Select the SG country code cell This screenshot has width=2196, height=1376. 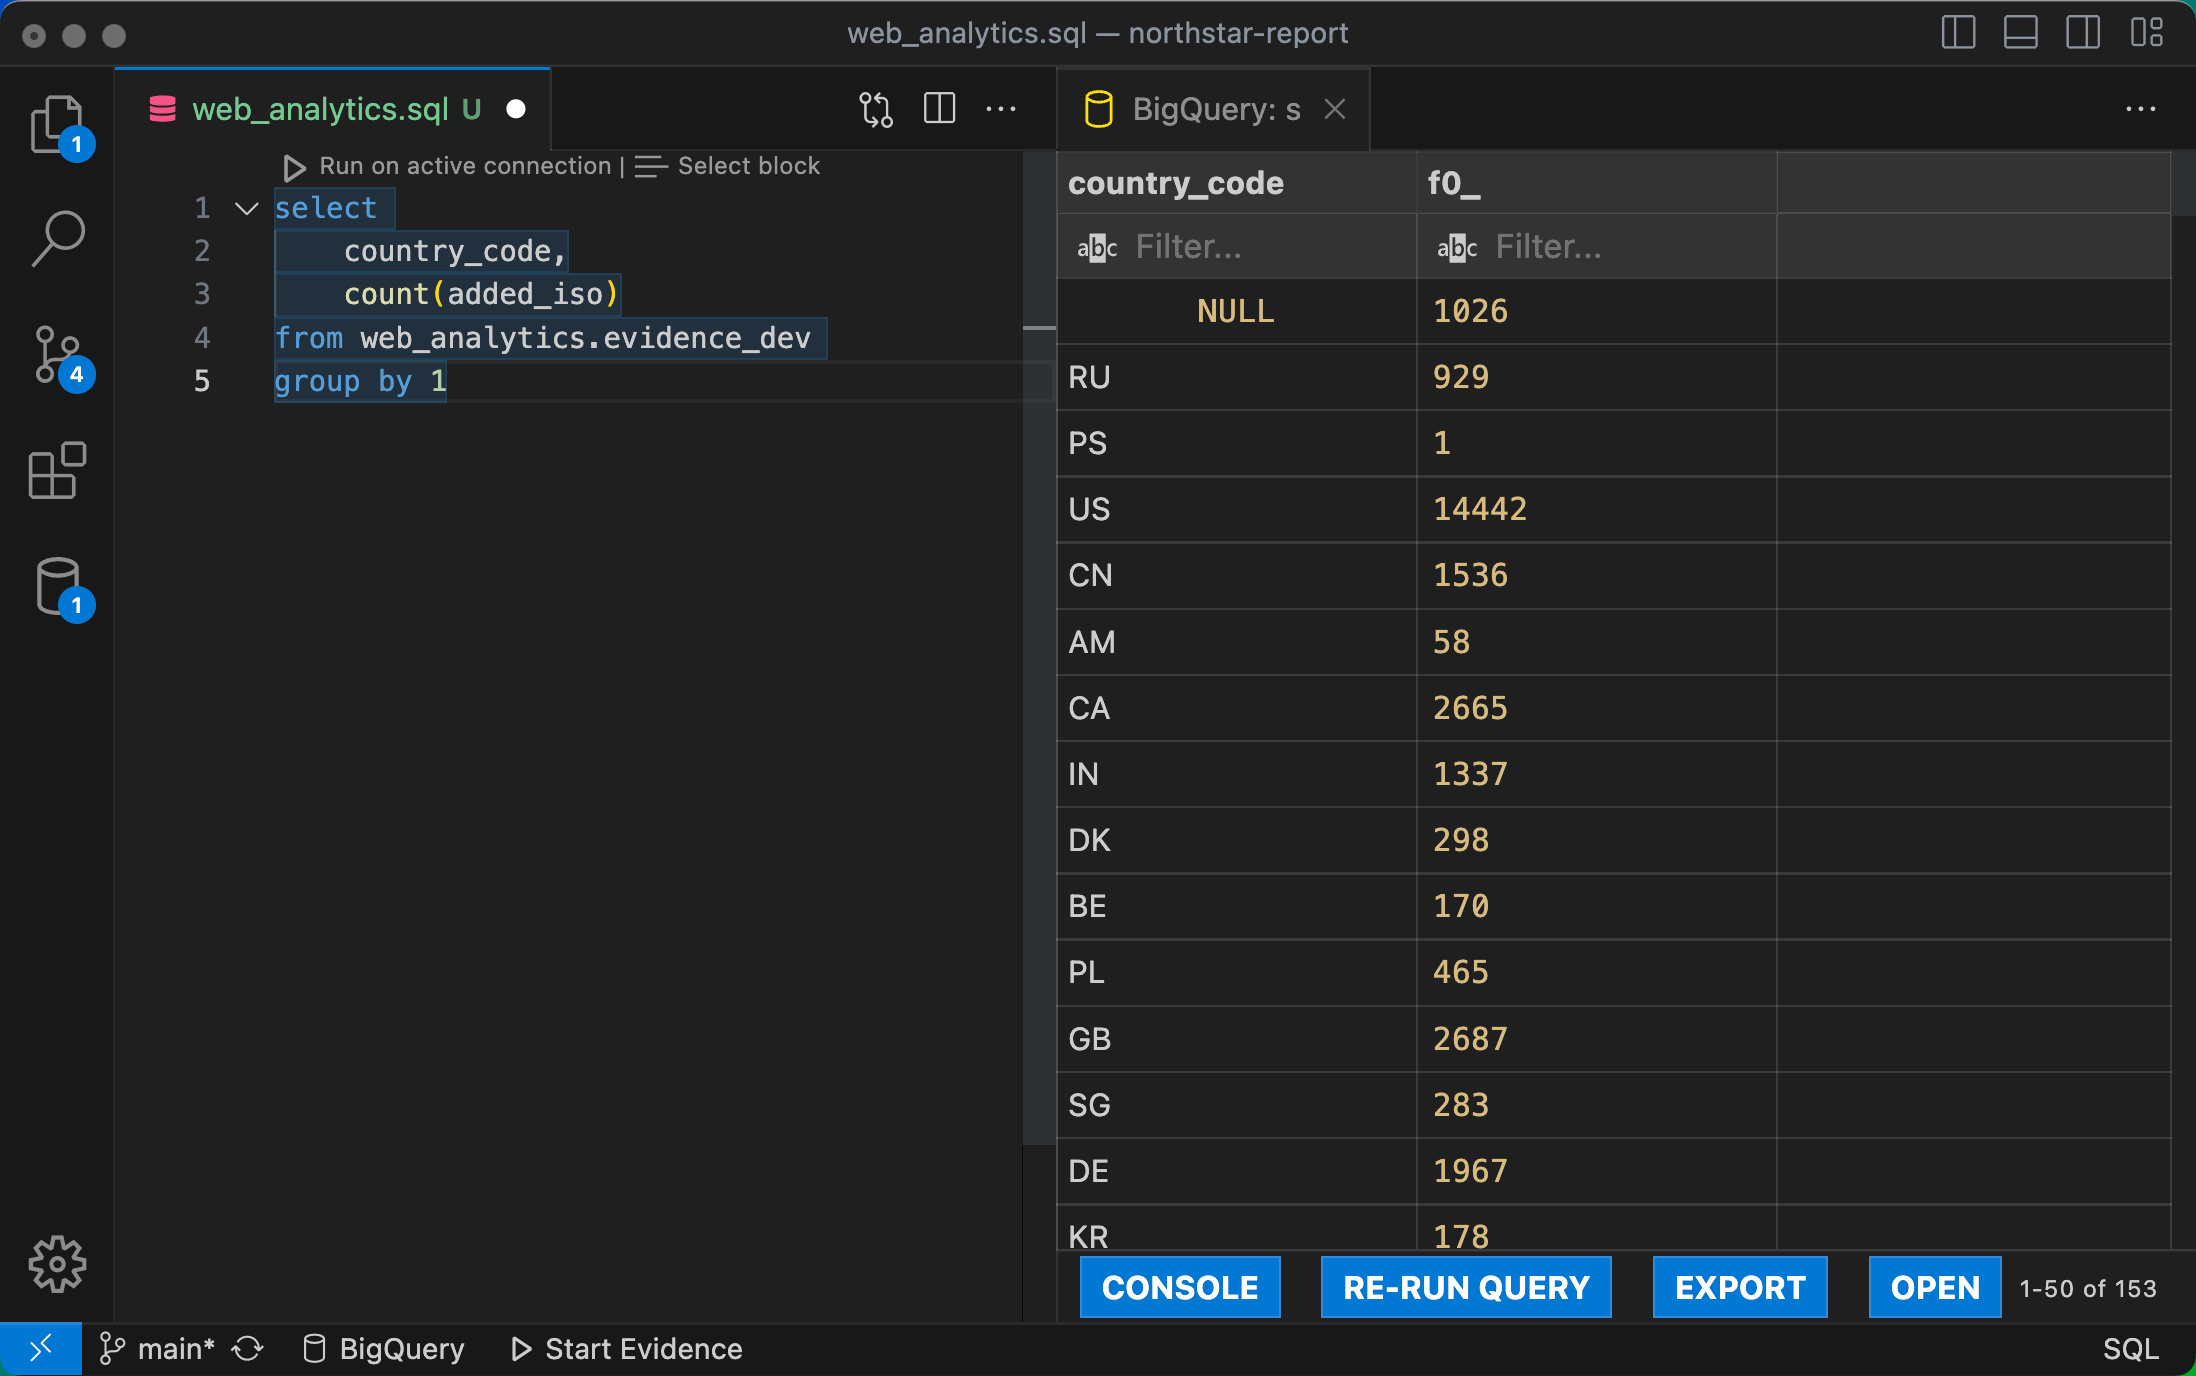[1236, 1105]
